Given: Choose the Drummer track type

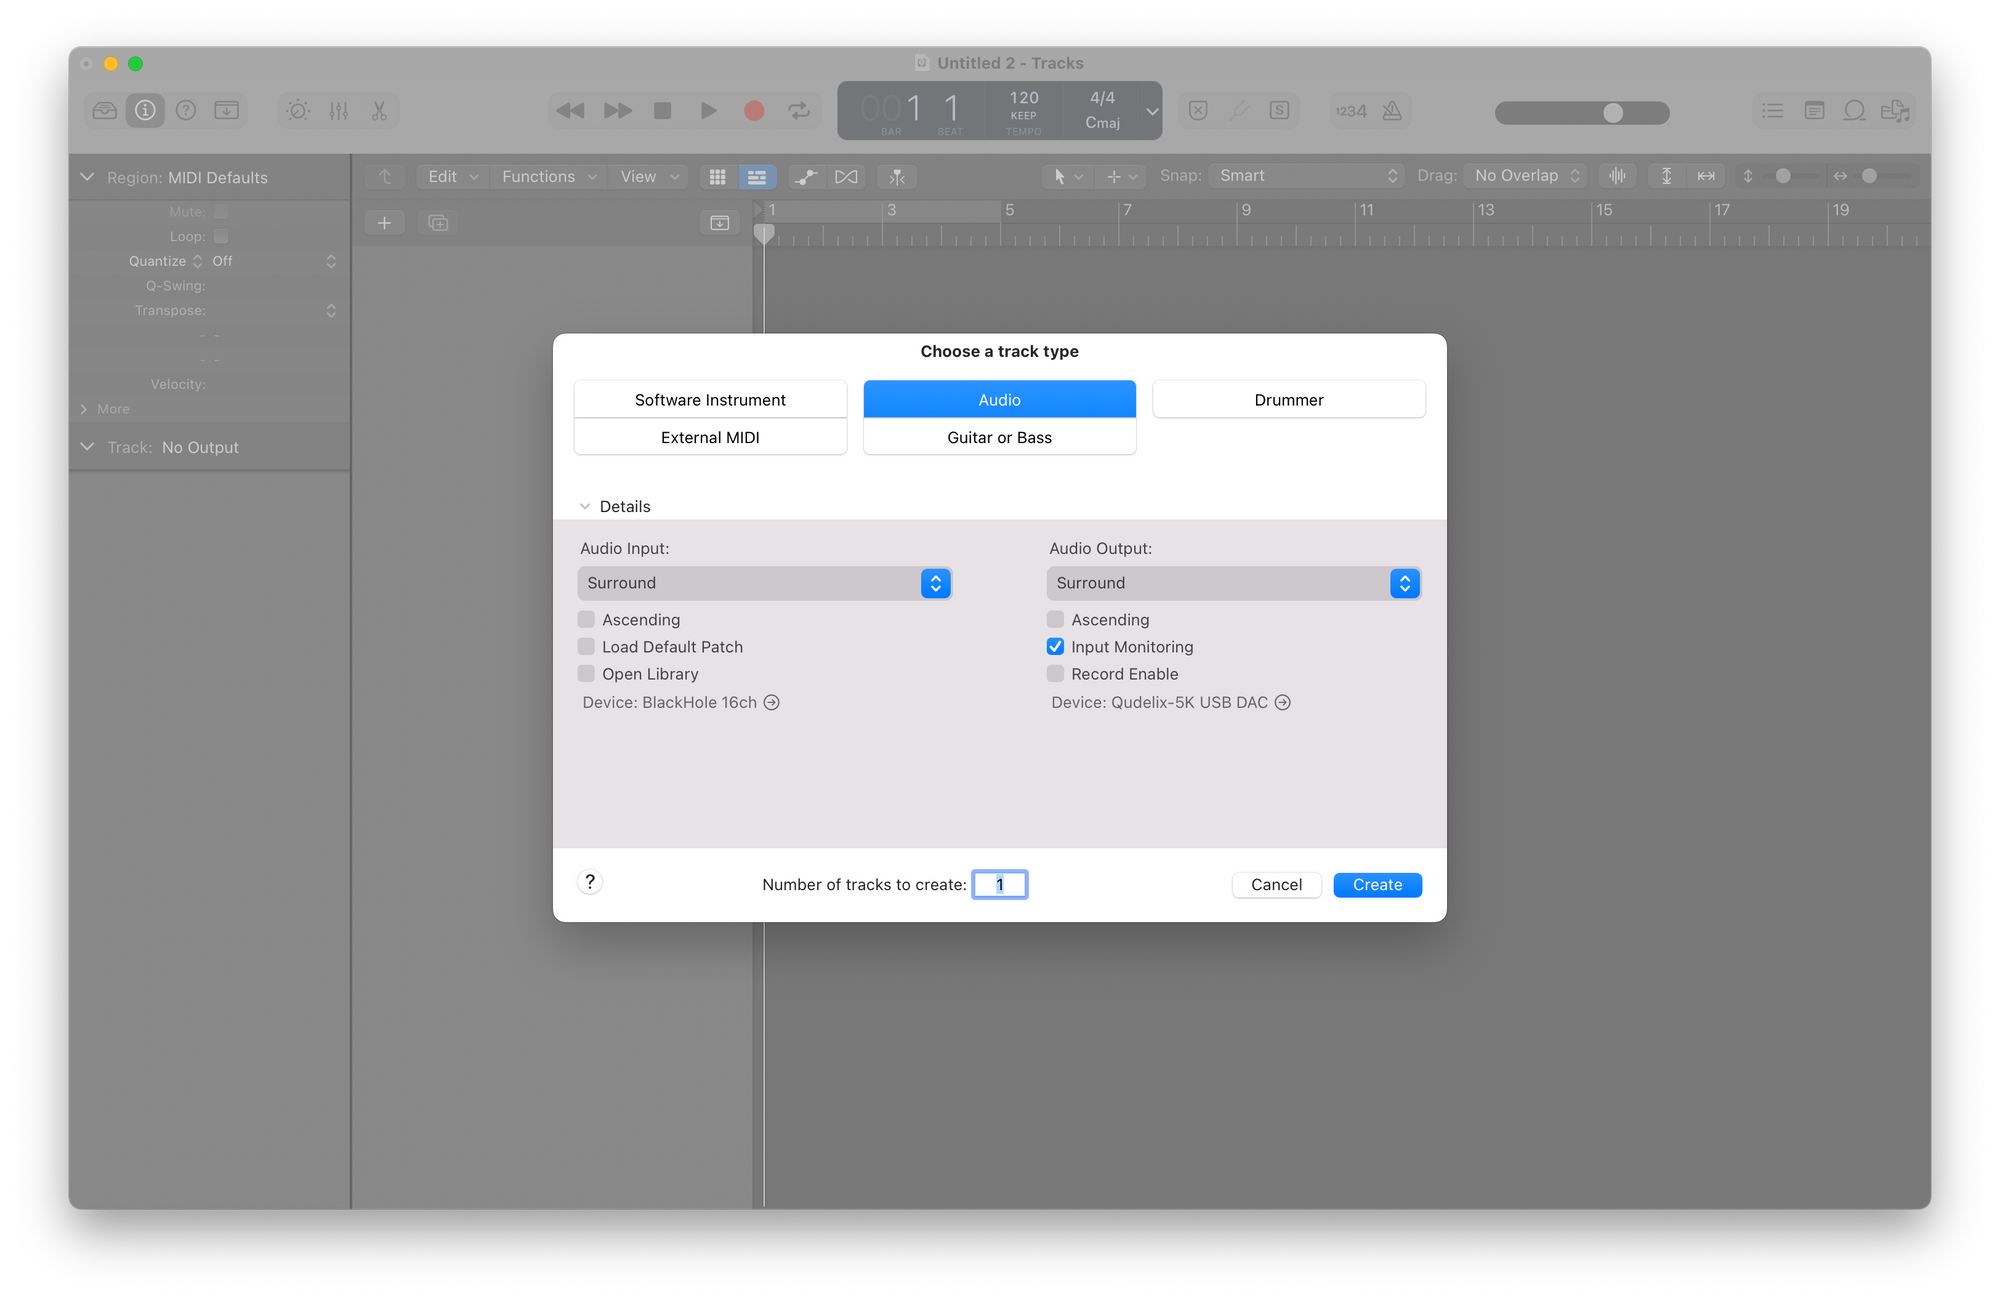Looking at the screenshot, I should (x=1288, y=400).
